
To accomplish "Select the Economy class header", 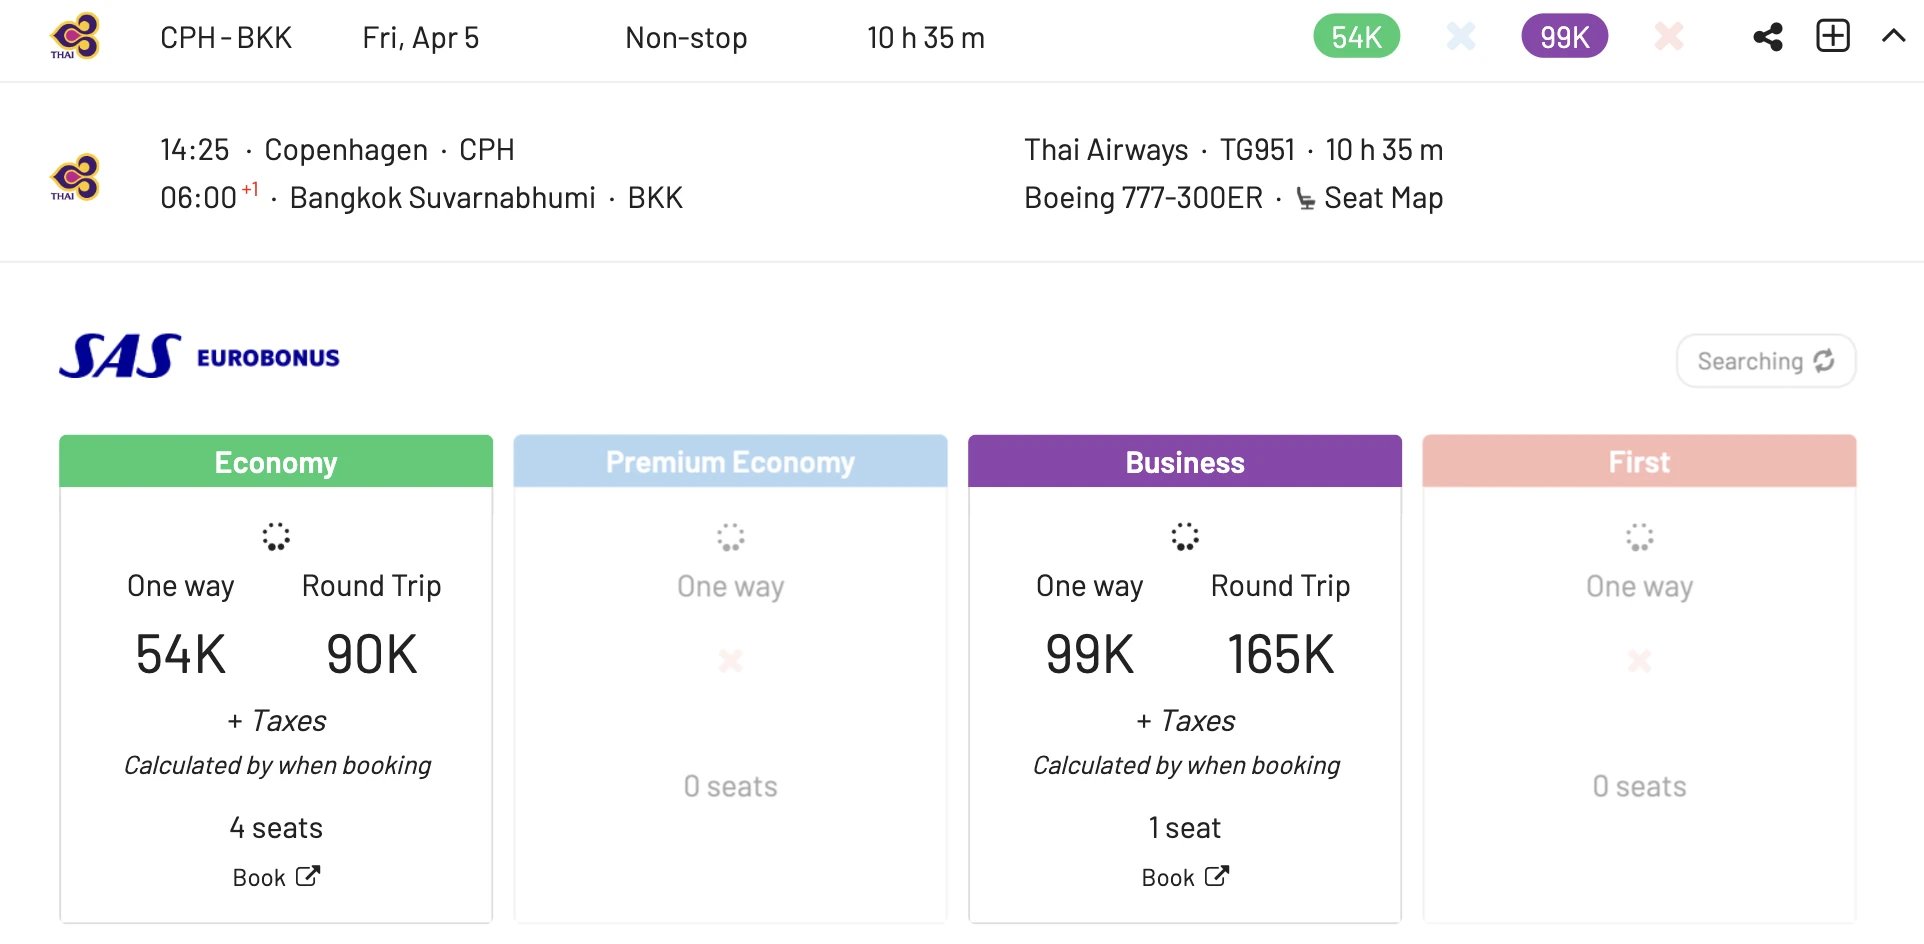I will pos(276,462).
